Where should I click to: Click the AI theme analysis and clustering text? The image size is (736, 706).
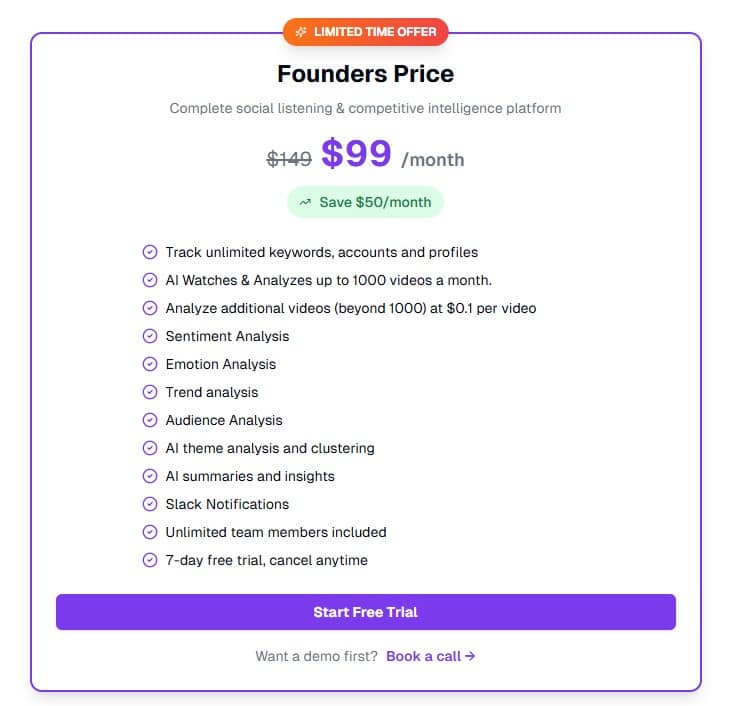(x=270, y=448)
